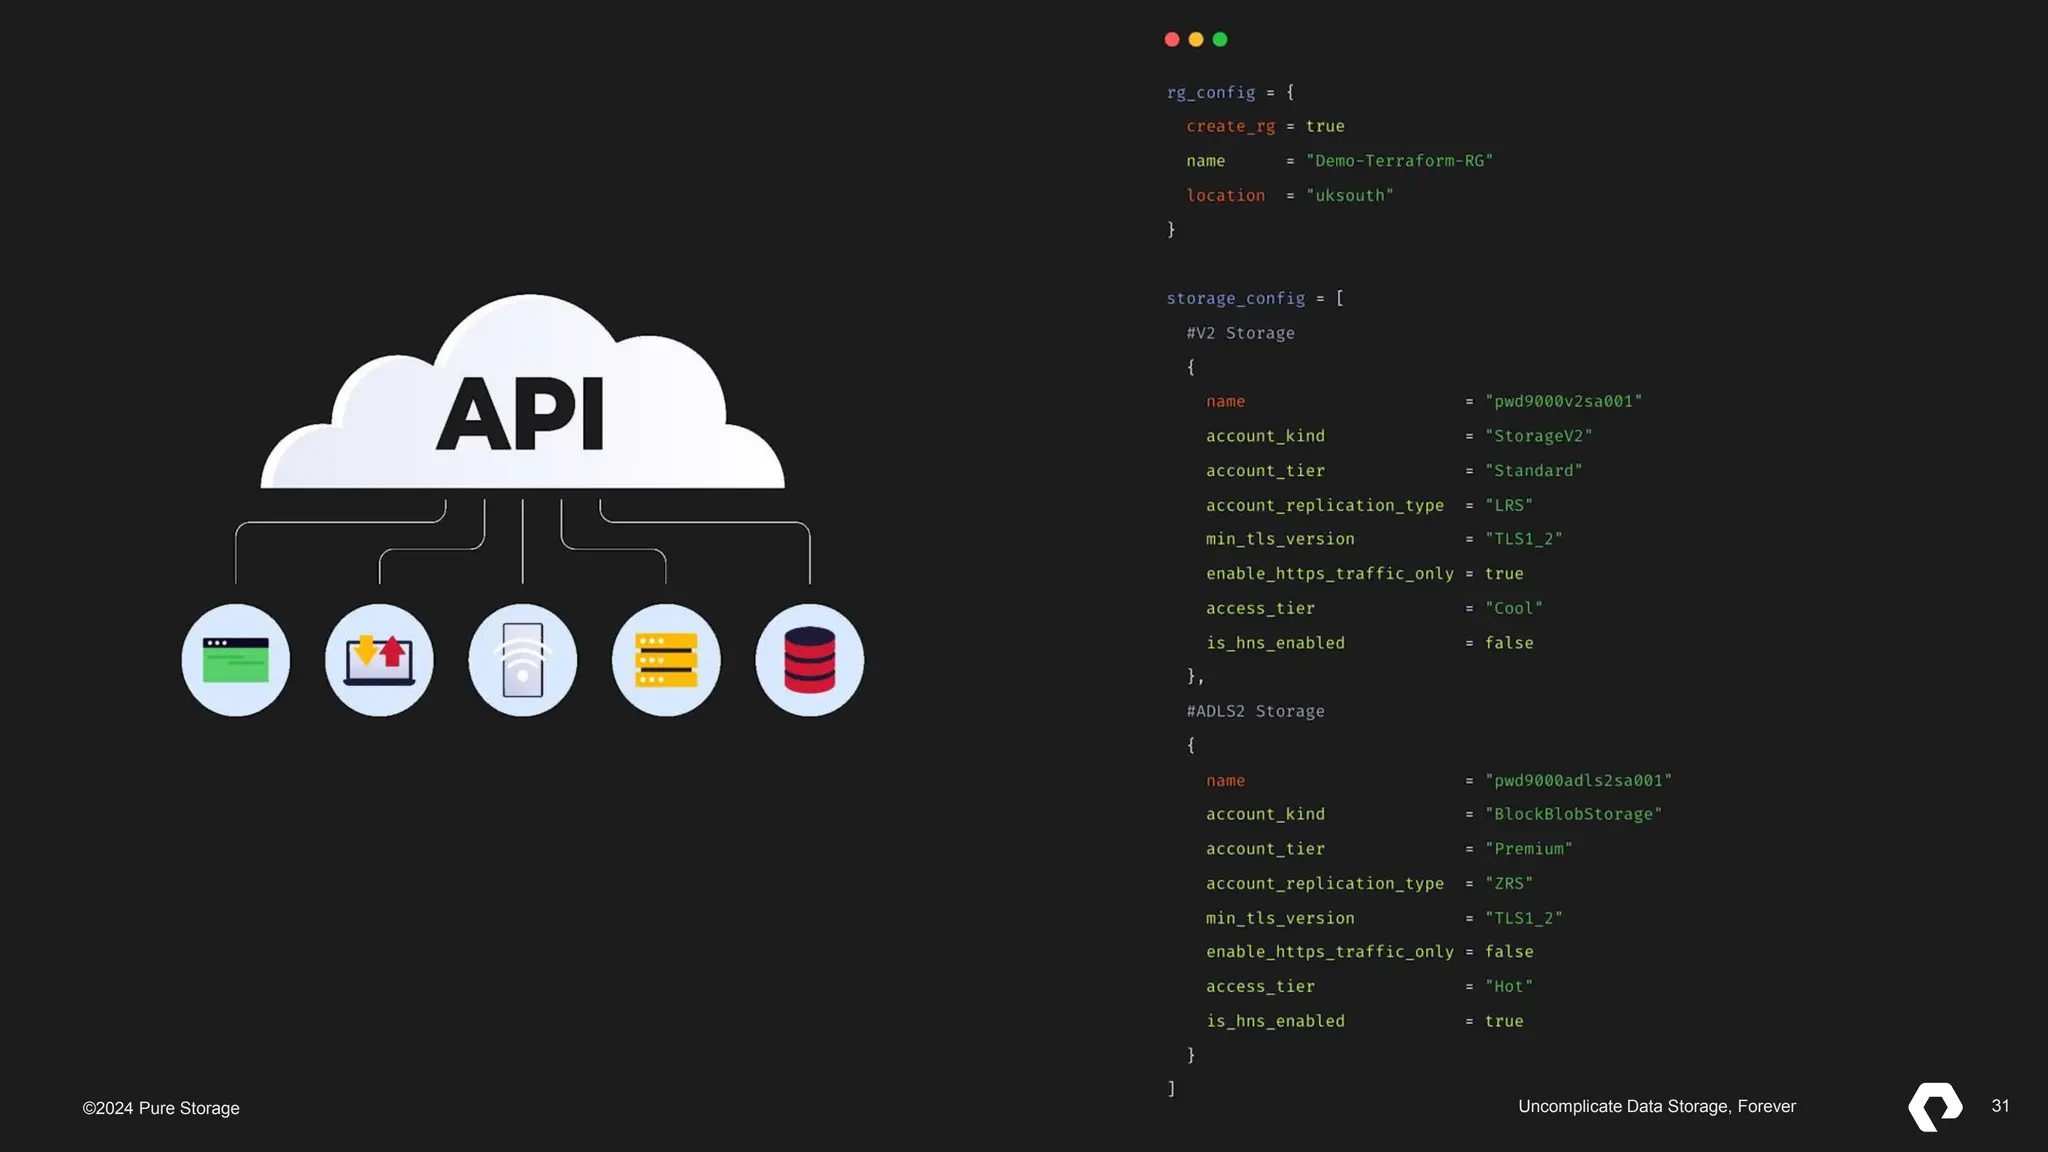Click the storage_config variable name
The width and height of the screenshot is (2048, 1152).
(1235, 298)
